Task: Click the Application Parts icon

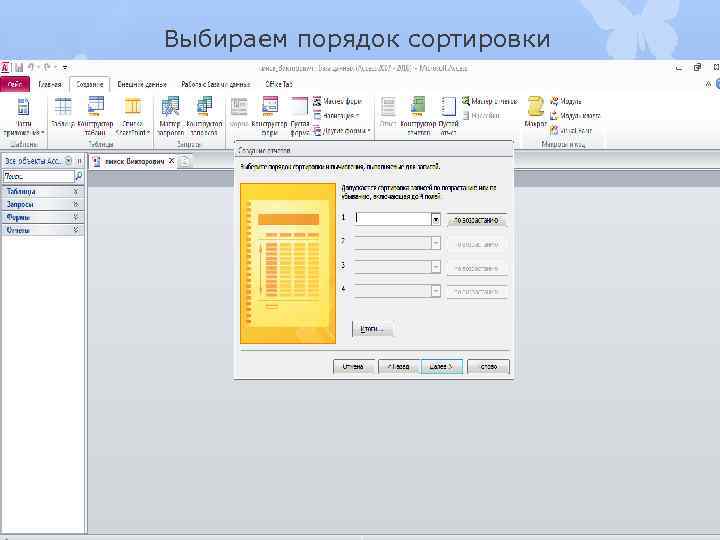Action: 23,107
